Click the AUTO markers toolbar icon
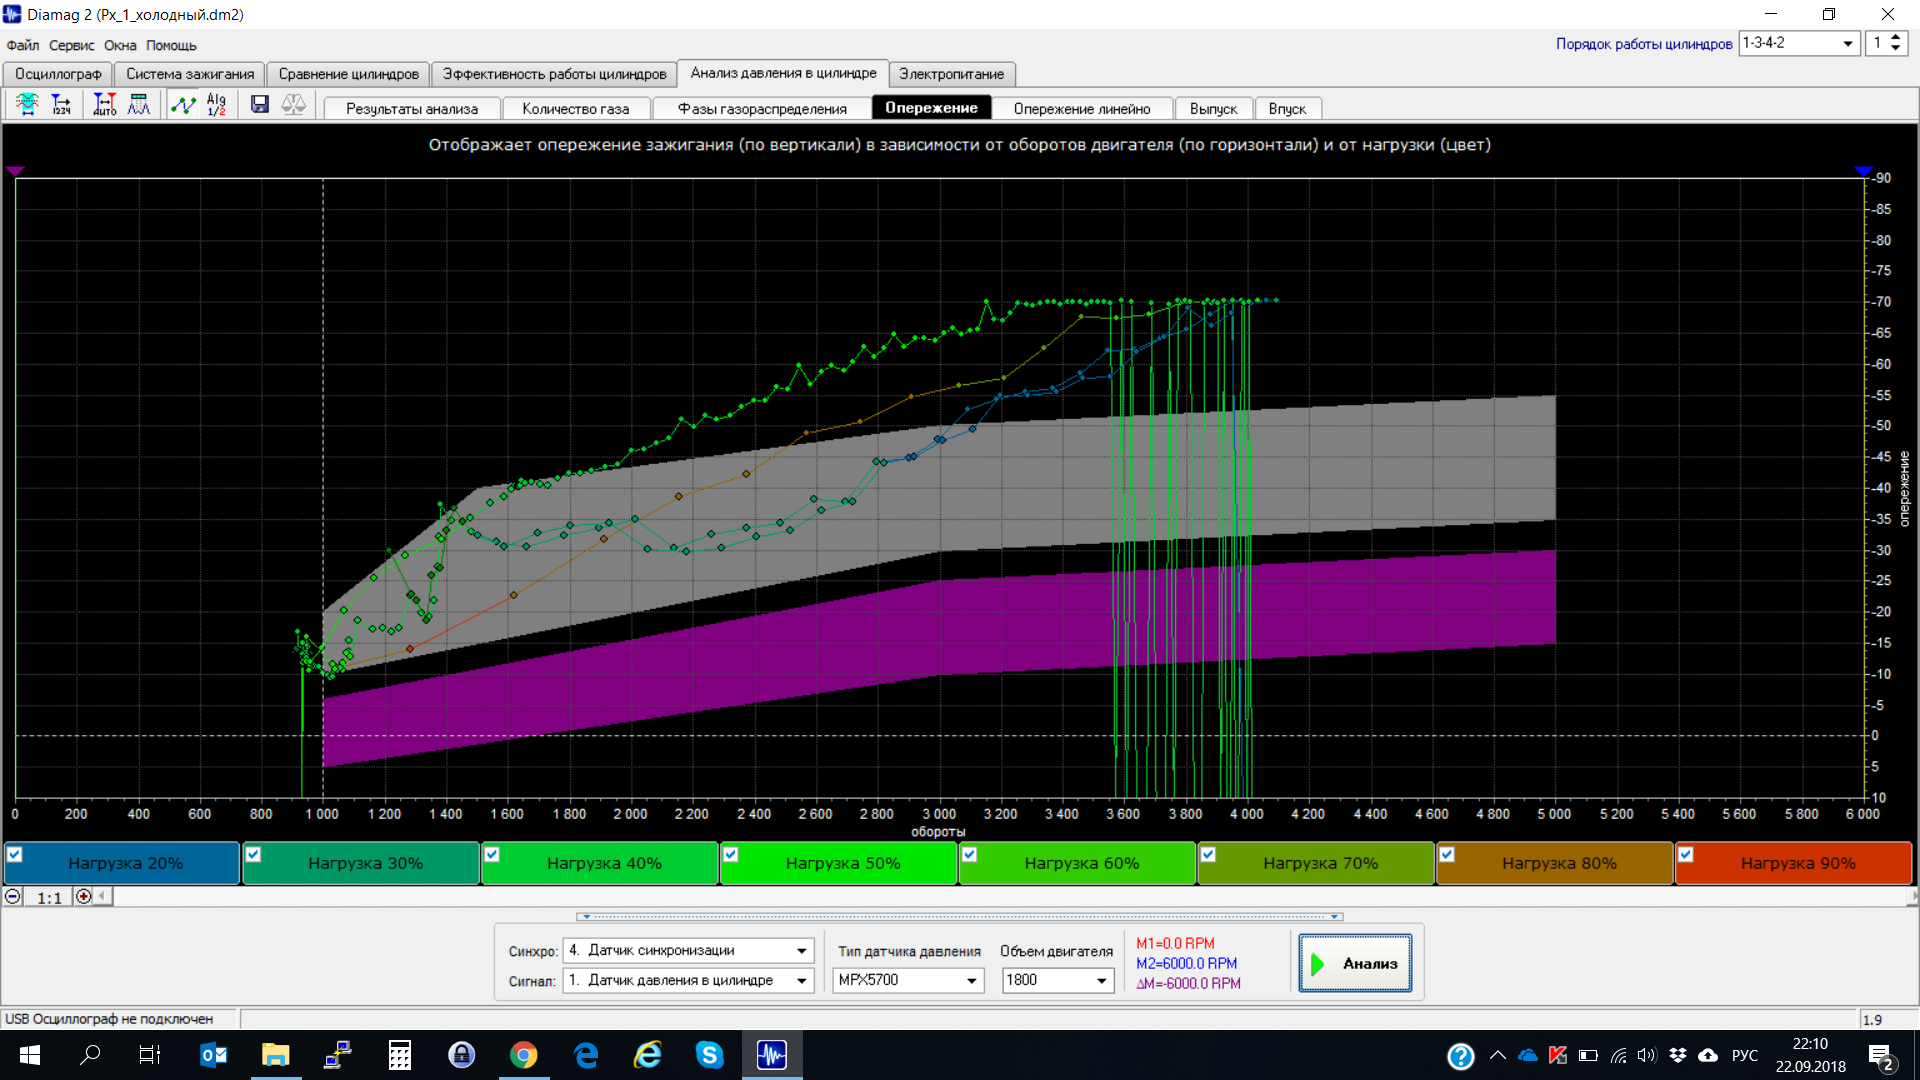 tap(104, 104)
